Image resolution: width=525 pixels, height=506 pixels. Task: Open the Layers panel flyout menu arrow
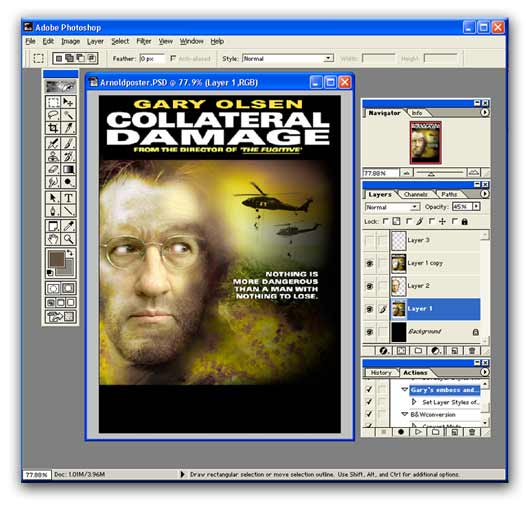[x=484, y=194]
